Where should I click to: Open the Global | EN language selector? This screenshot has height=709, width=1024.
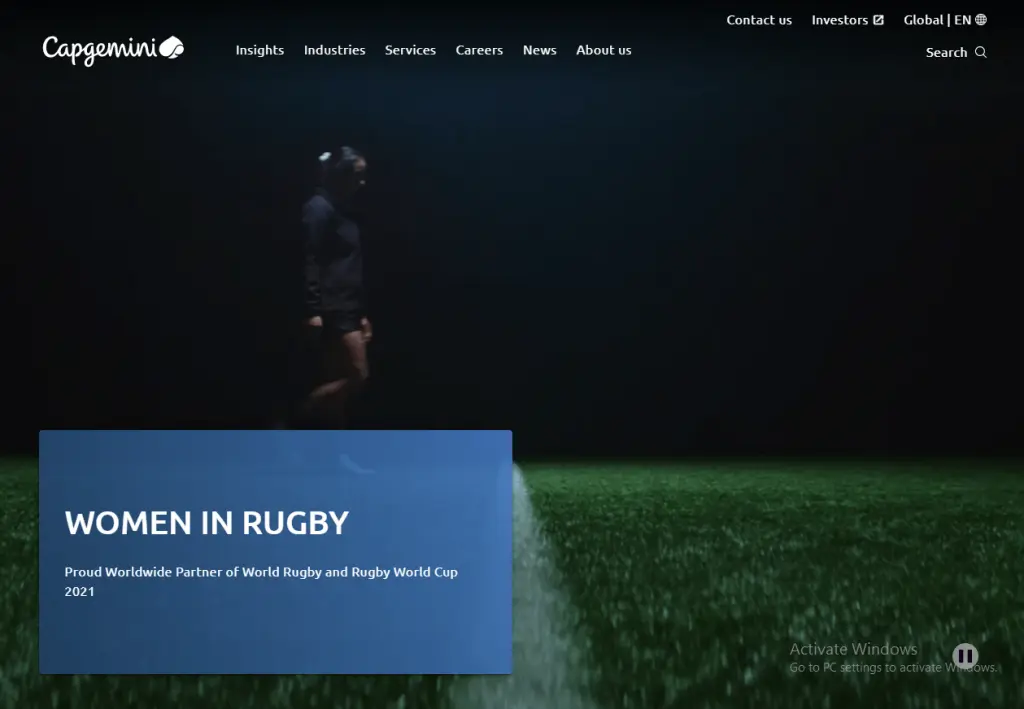click(x=945, y=20)
